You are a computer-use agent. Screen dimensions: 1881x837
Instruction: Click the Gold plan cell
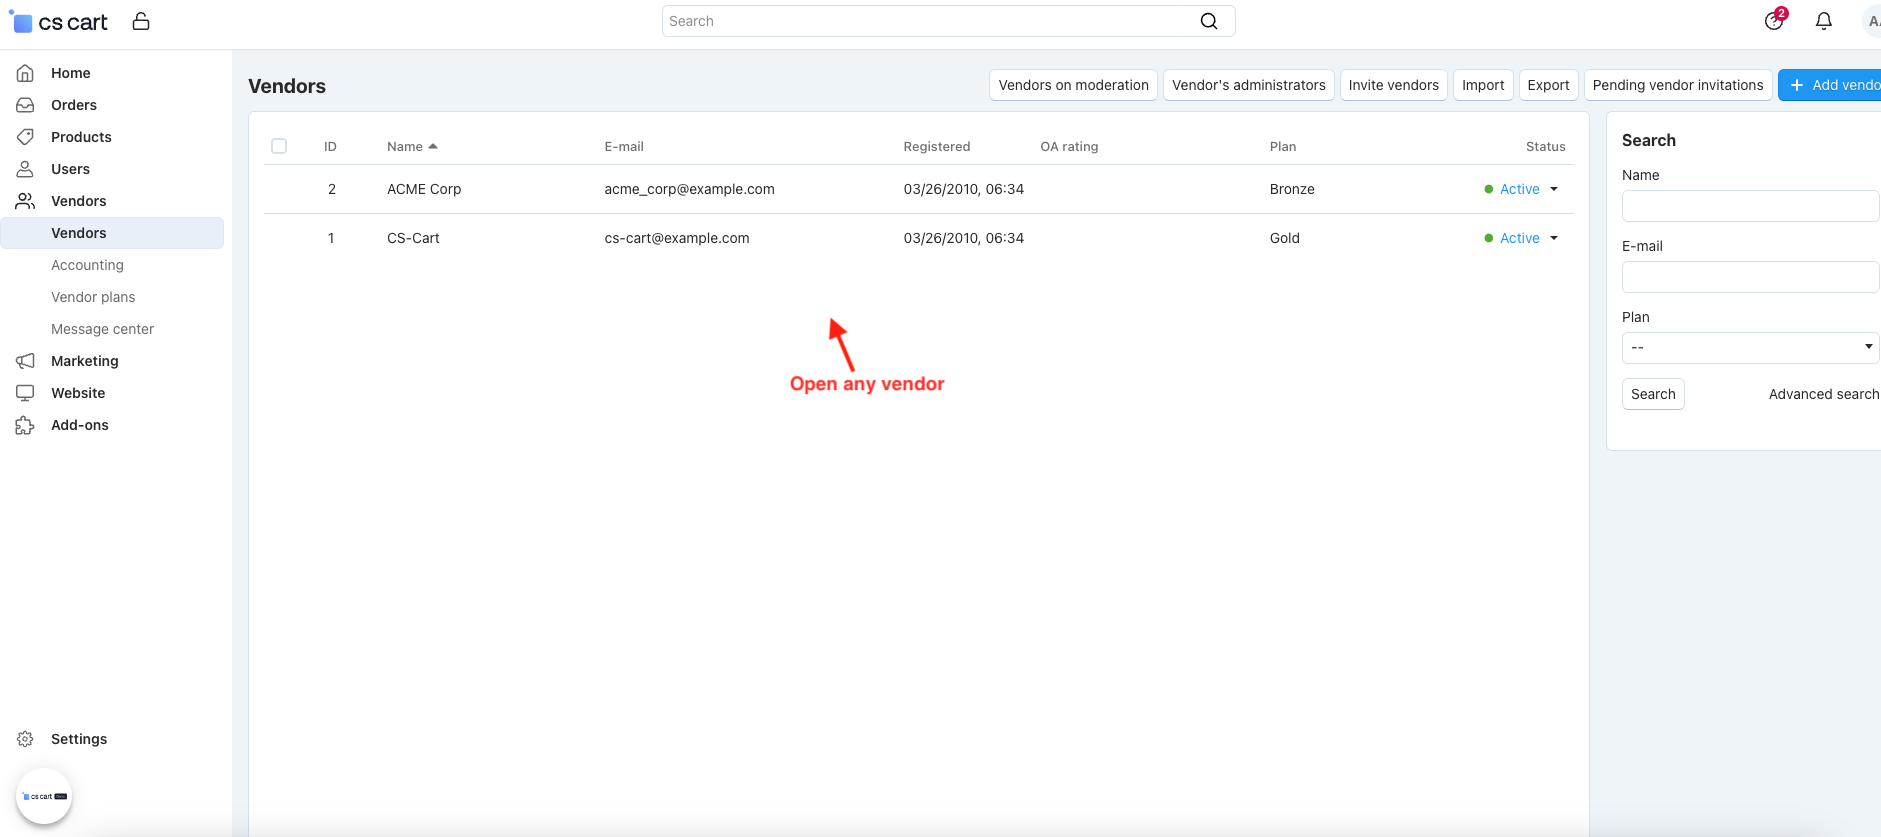pos(1285,238)
